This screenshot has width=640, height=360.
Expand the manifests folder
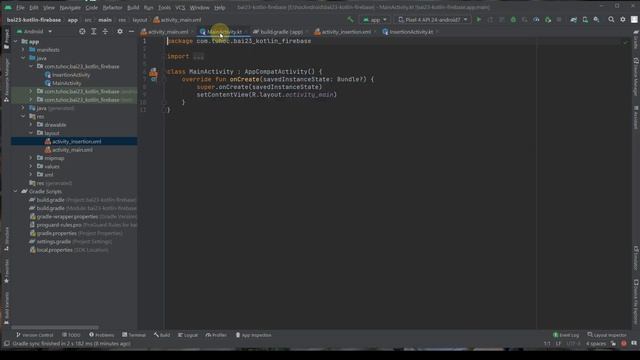pyautogui.click(x=23, y=50)
